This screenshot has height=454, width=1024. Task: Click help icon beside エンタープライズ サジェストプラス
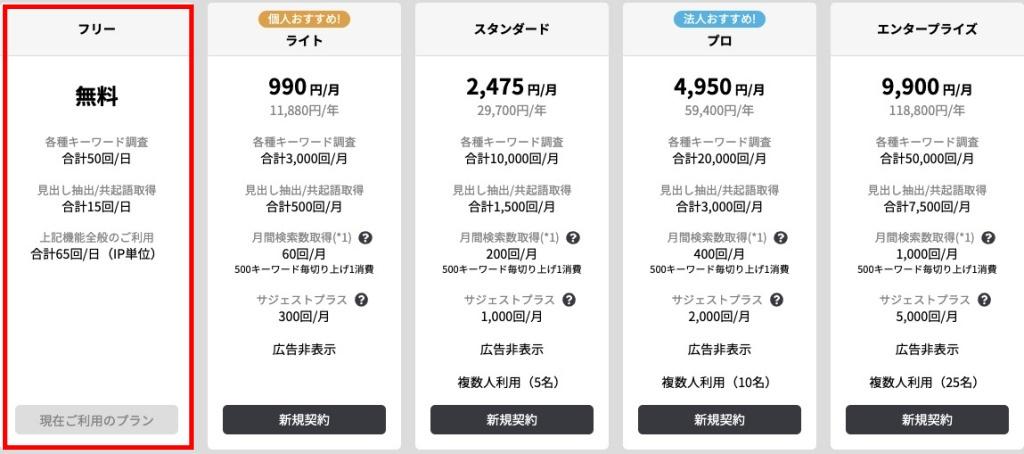click(984, 300)
